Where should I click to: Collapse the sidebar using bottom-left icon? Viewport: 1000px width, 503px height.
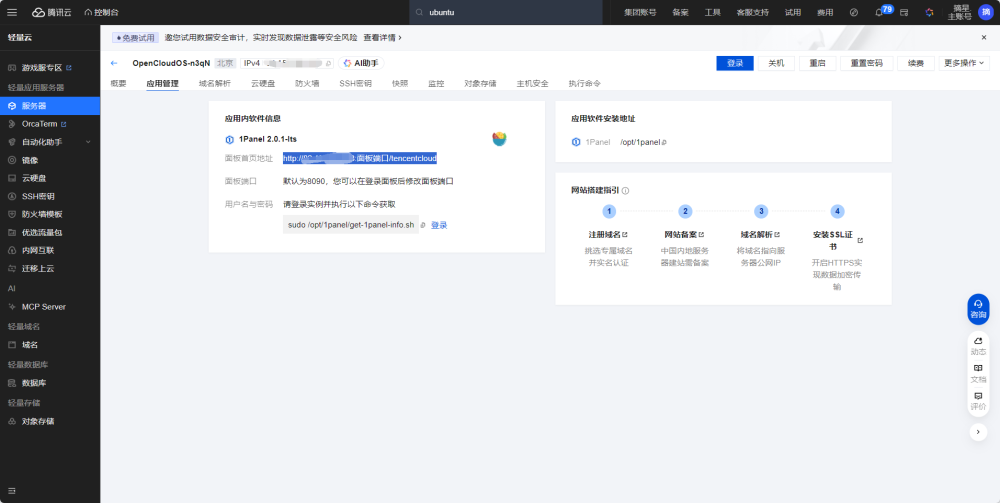(11, 490)
